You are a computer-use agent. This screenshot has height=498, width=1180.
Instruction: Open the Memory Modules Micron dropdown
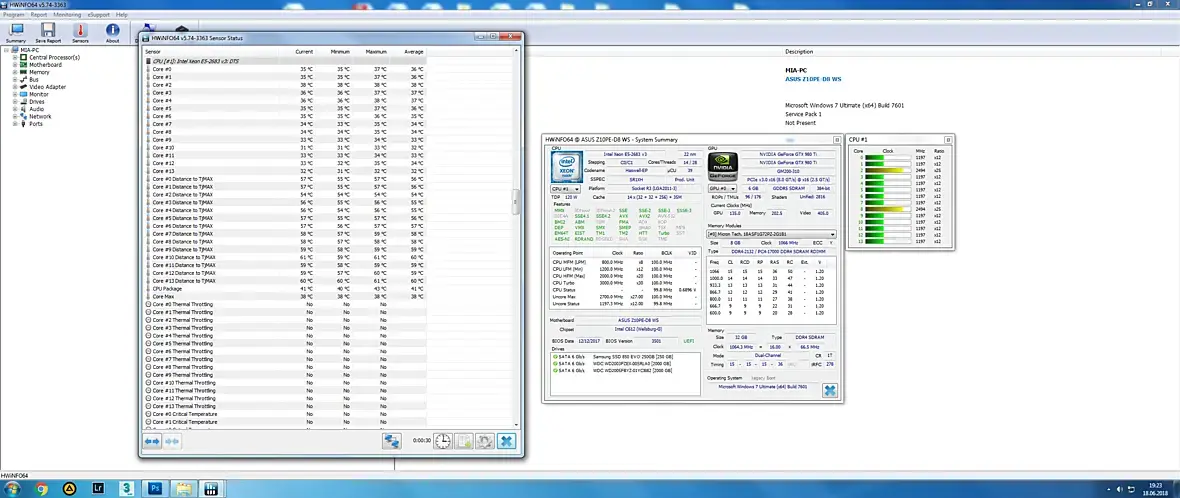(x=772, y=234)
